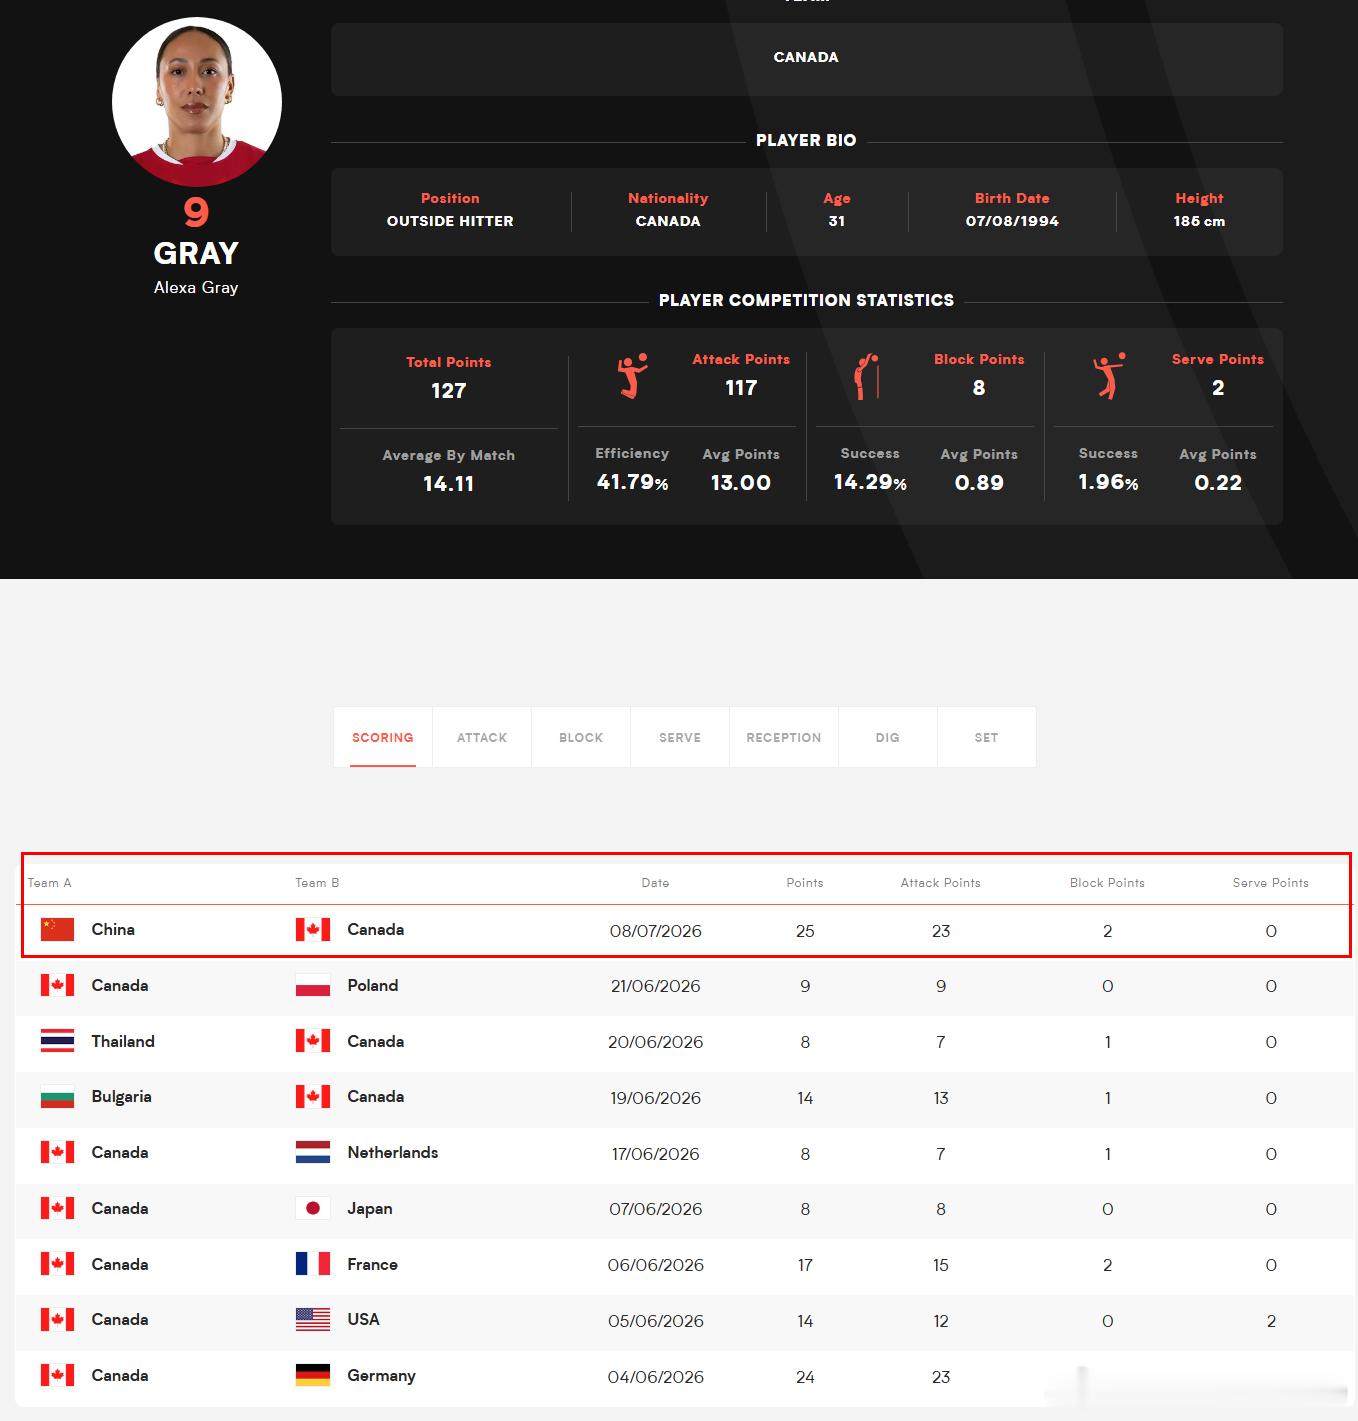Click Canada flag in the Poland match row
Image resolution: width=1358 pixels, height=1421 pixels.
pos(57,985)
